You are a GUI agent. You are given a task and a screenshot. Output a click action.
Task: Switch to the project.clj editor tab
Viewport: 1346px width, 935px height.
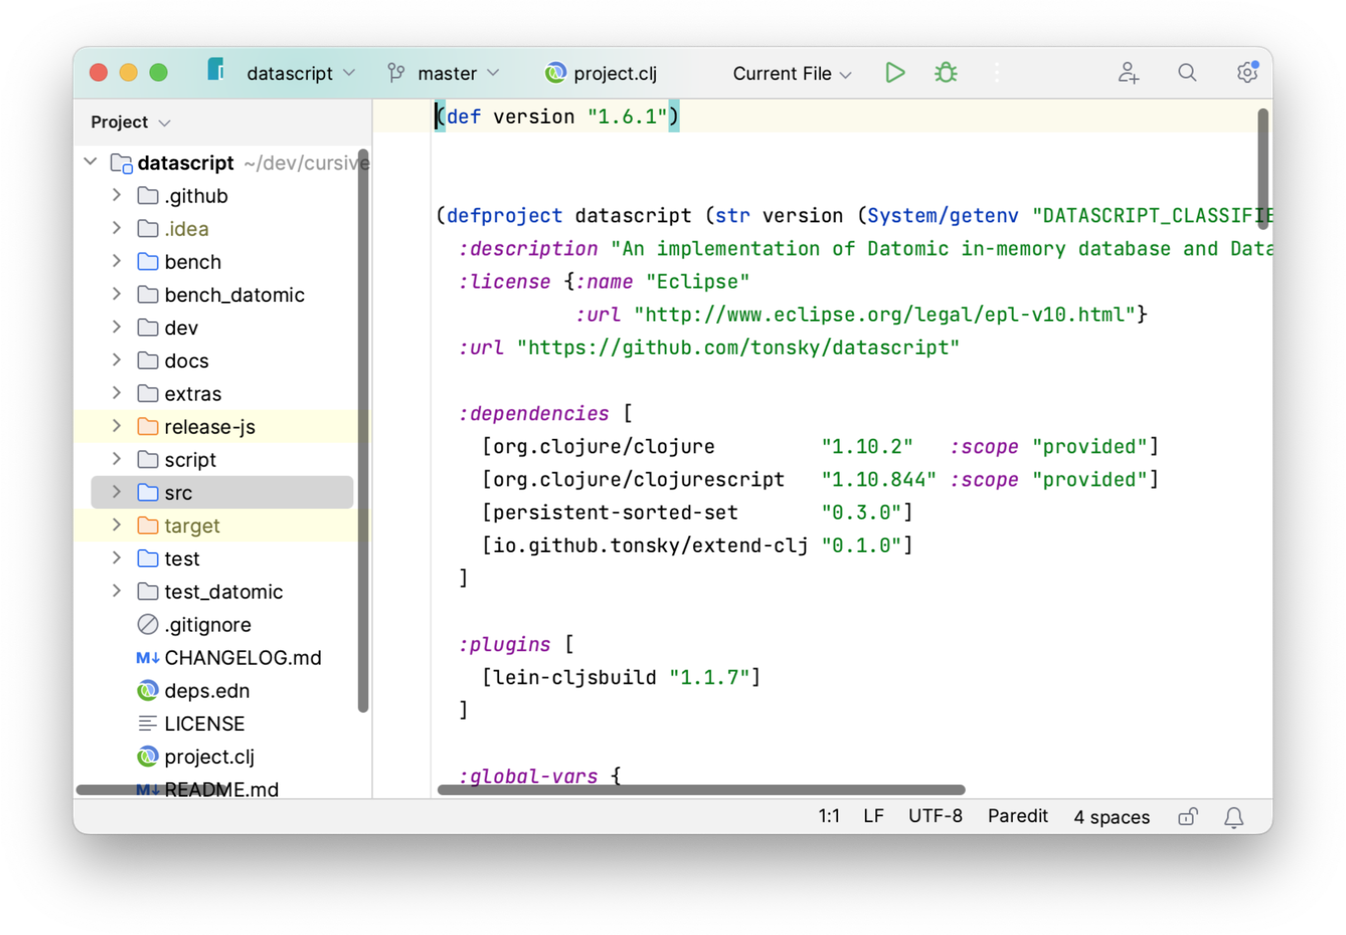coord(601,73)
